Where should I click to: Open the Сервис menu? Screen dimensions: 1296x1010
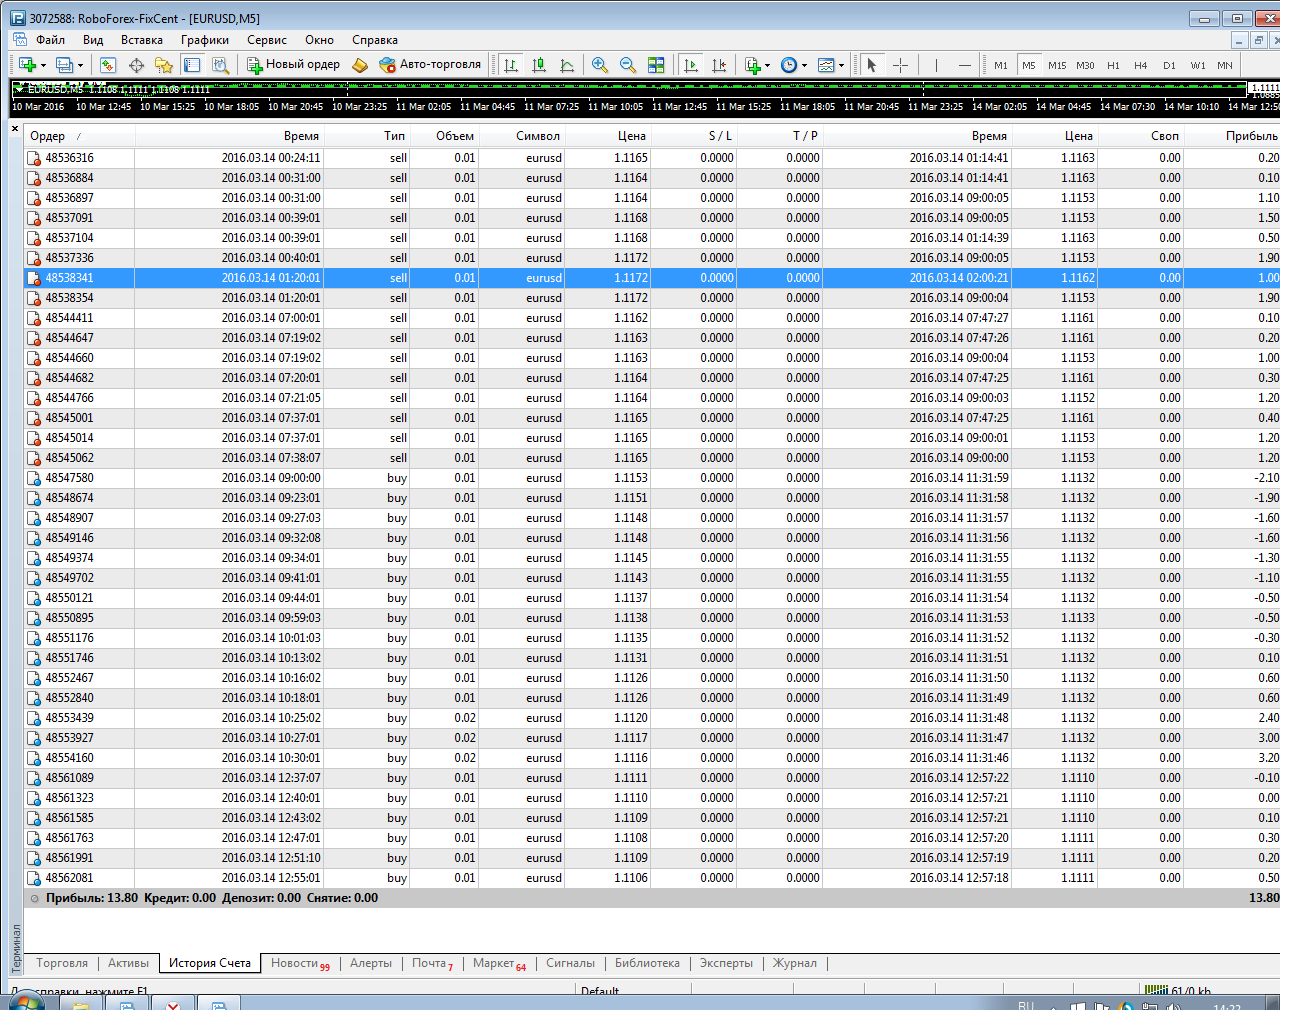tap(267, 40)
